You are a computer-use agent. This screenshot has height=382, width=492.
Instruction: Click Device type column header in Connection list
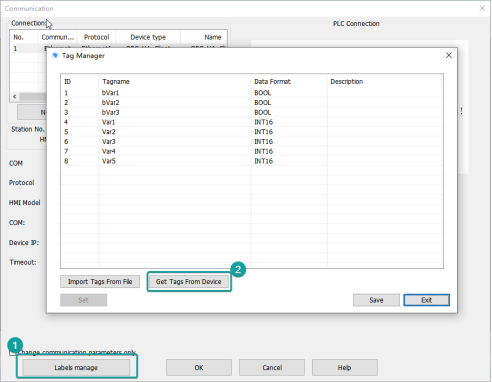tap(148, 37)
